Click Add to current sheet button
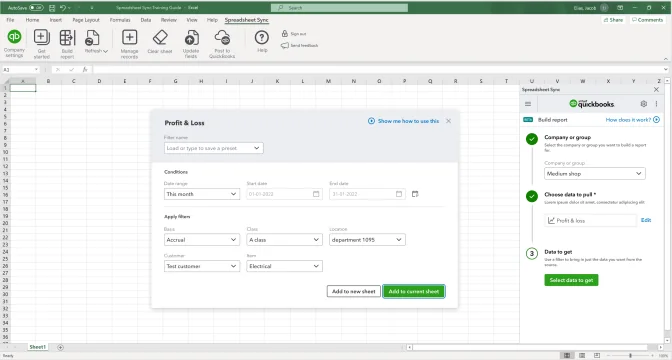Image resolution: width=672 pixels, height=360 pixels. point(414,291)
